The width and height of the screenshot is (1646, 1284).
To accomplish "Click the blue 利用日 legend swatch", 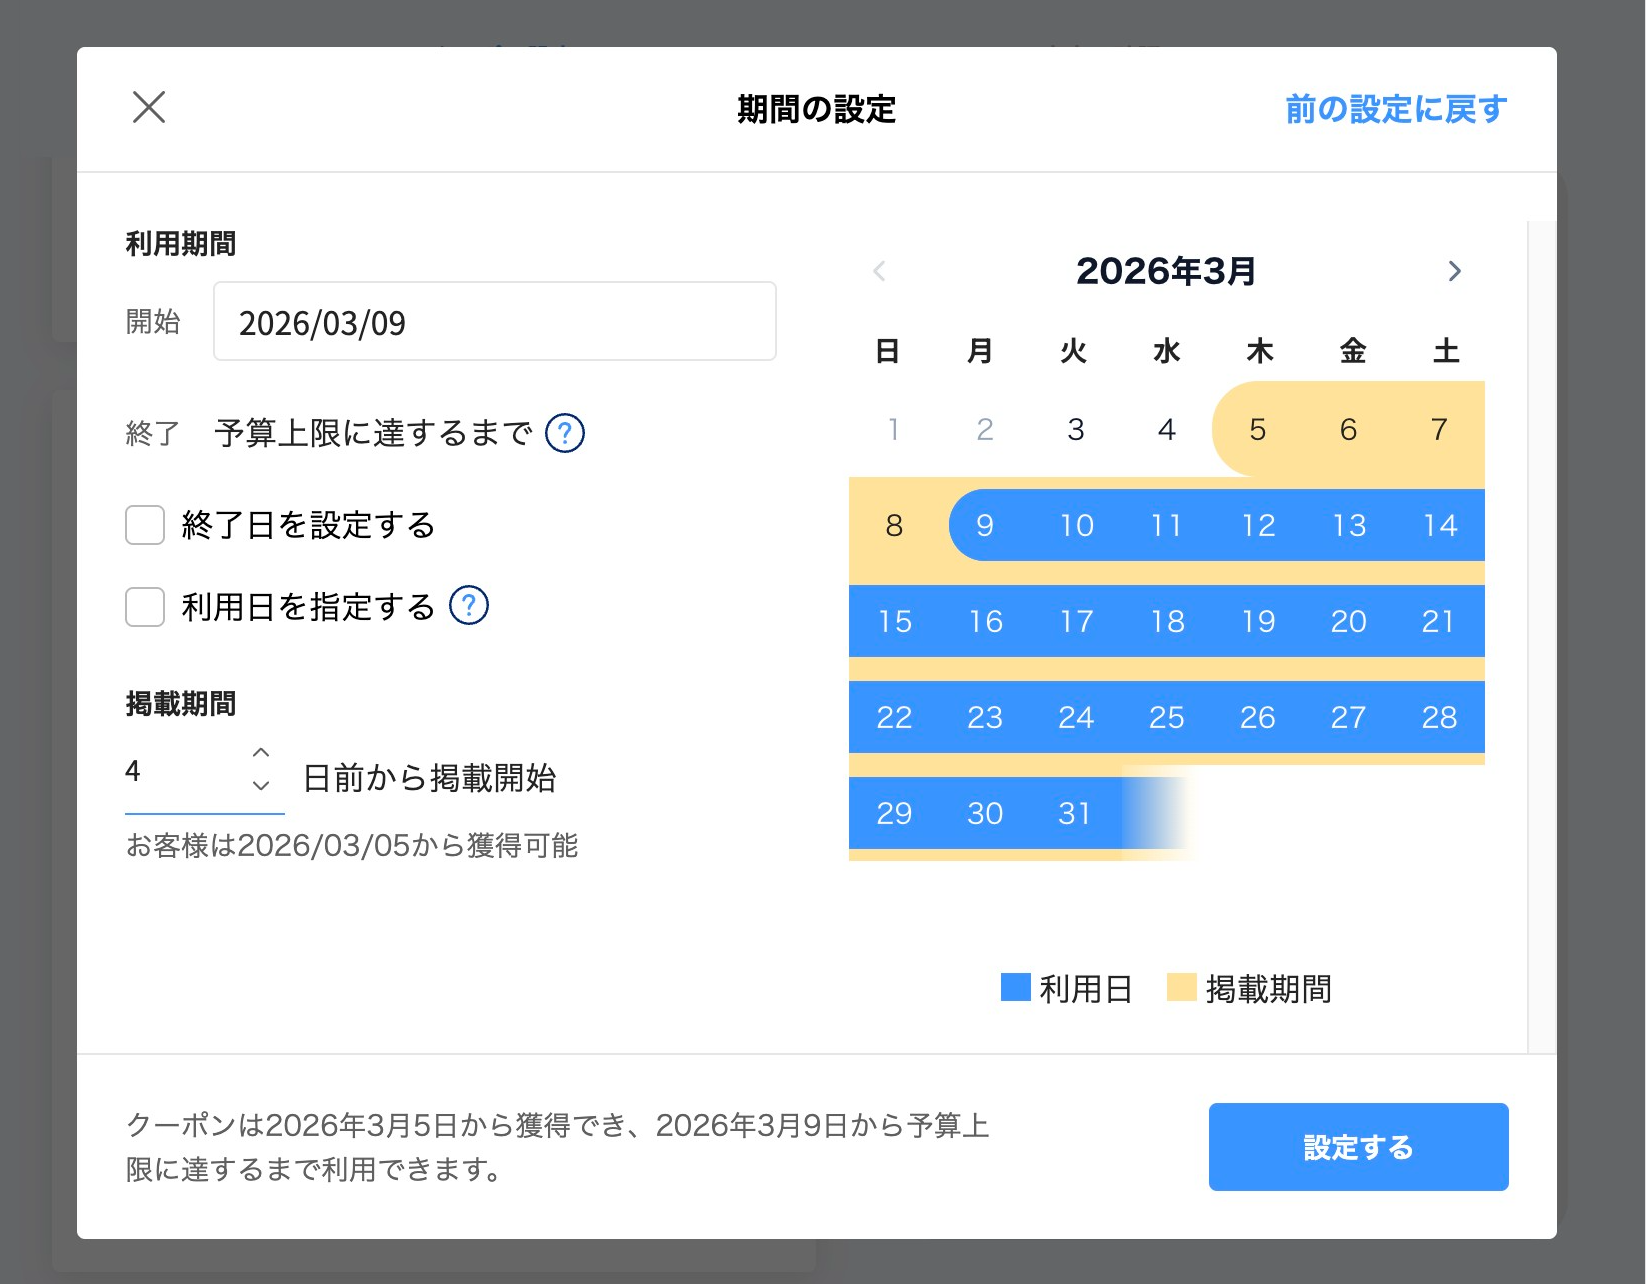I will click(x=1015, y=987).
